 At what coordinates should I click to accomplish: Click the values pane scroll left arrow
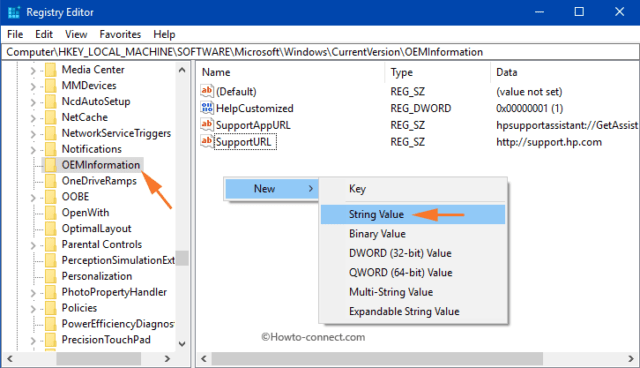204,359
